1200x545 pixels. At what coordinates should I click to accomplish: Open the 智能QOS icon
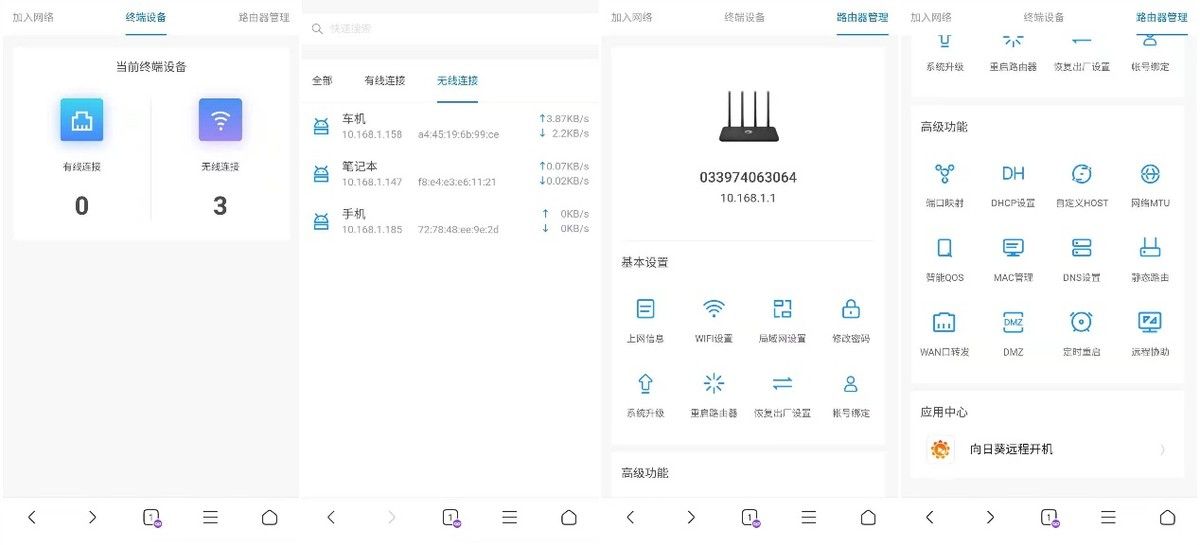[x=945, y=248]
